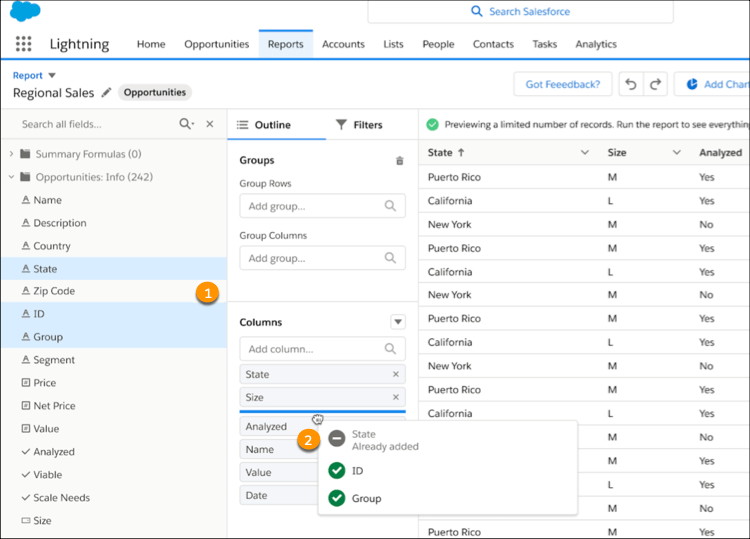Open the Columns section dropdown menu

[397, 322]
